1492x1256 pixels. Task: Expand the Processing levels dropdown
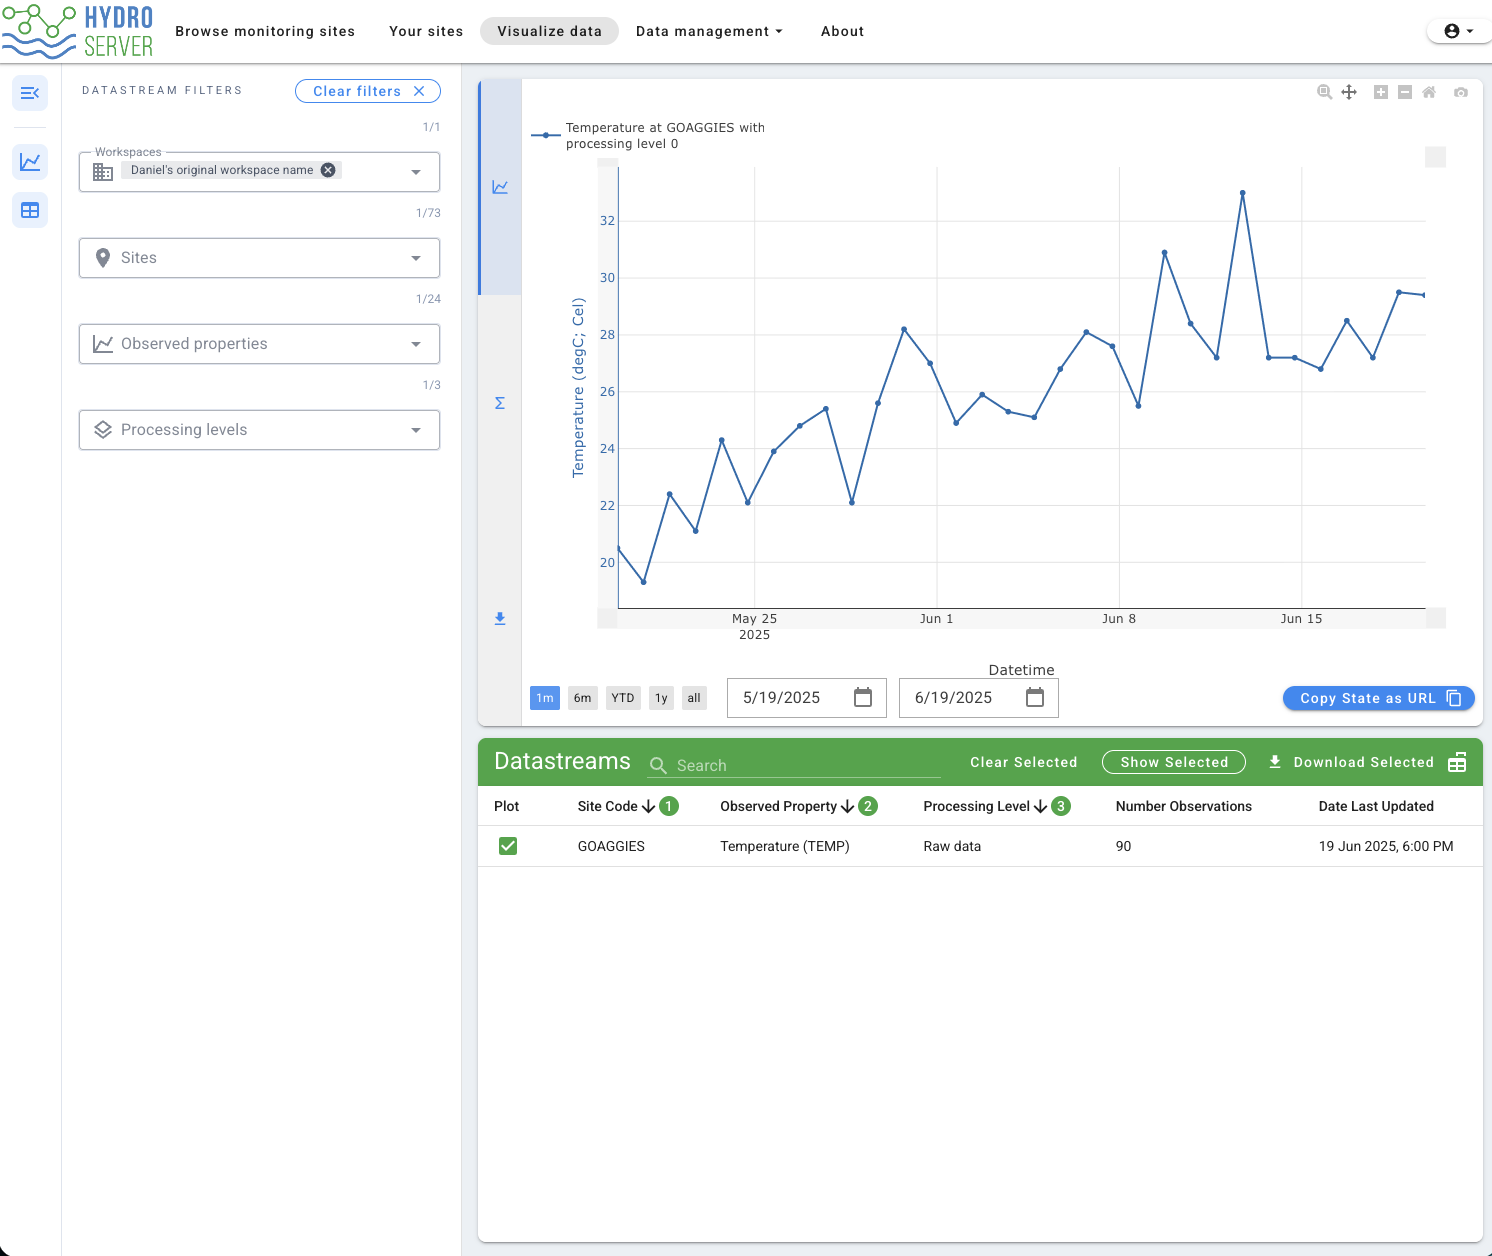coord(260,430)
